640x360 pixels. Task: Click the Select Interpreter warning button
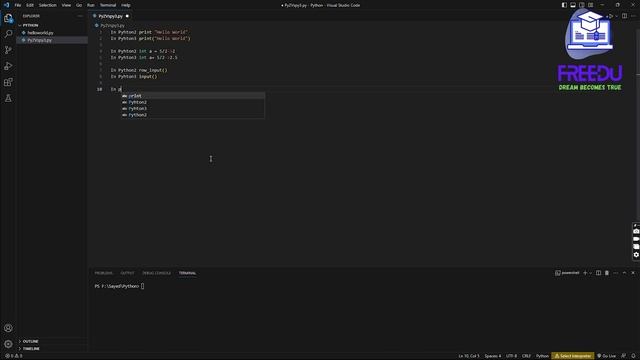click(573, 356)
